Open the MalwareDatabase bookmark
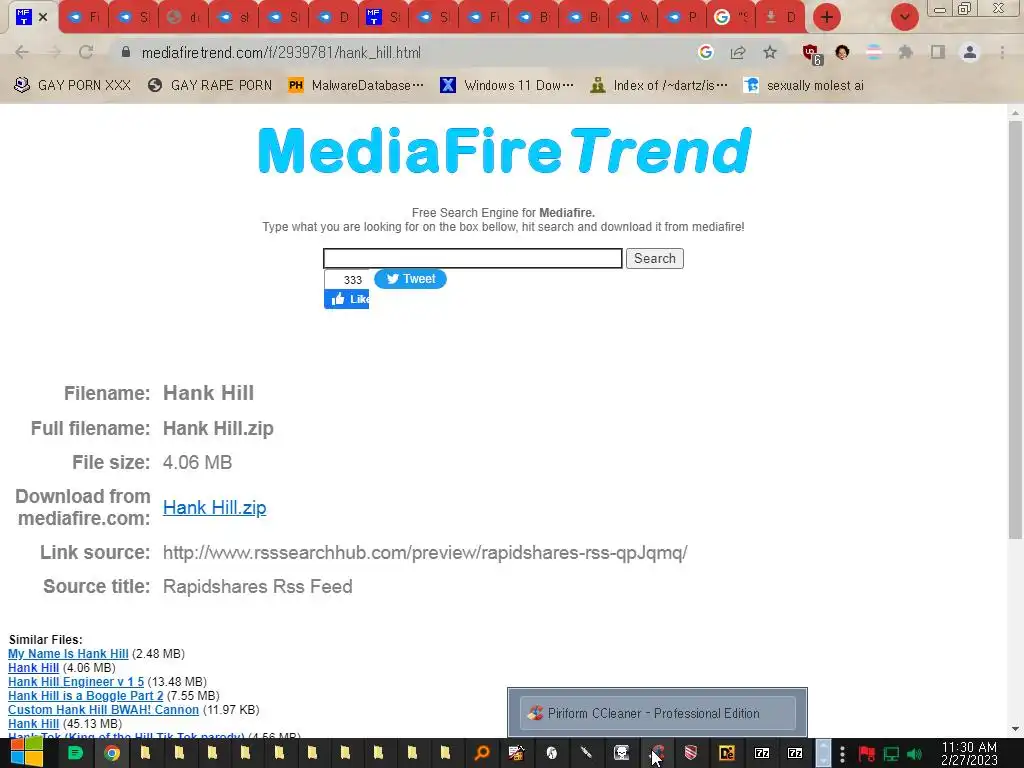This screenshot has width=1024, height=768. coord(356,86)
